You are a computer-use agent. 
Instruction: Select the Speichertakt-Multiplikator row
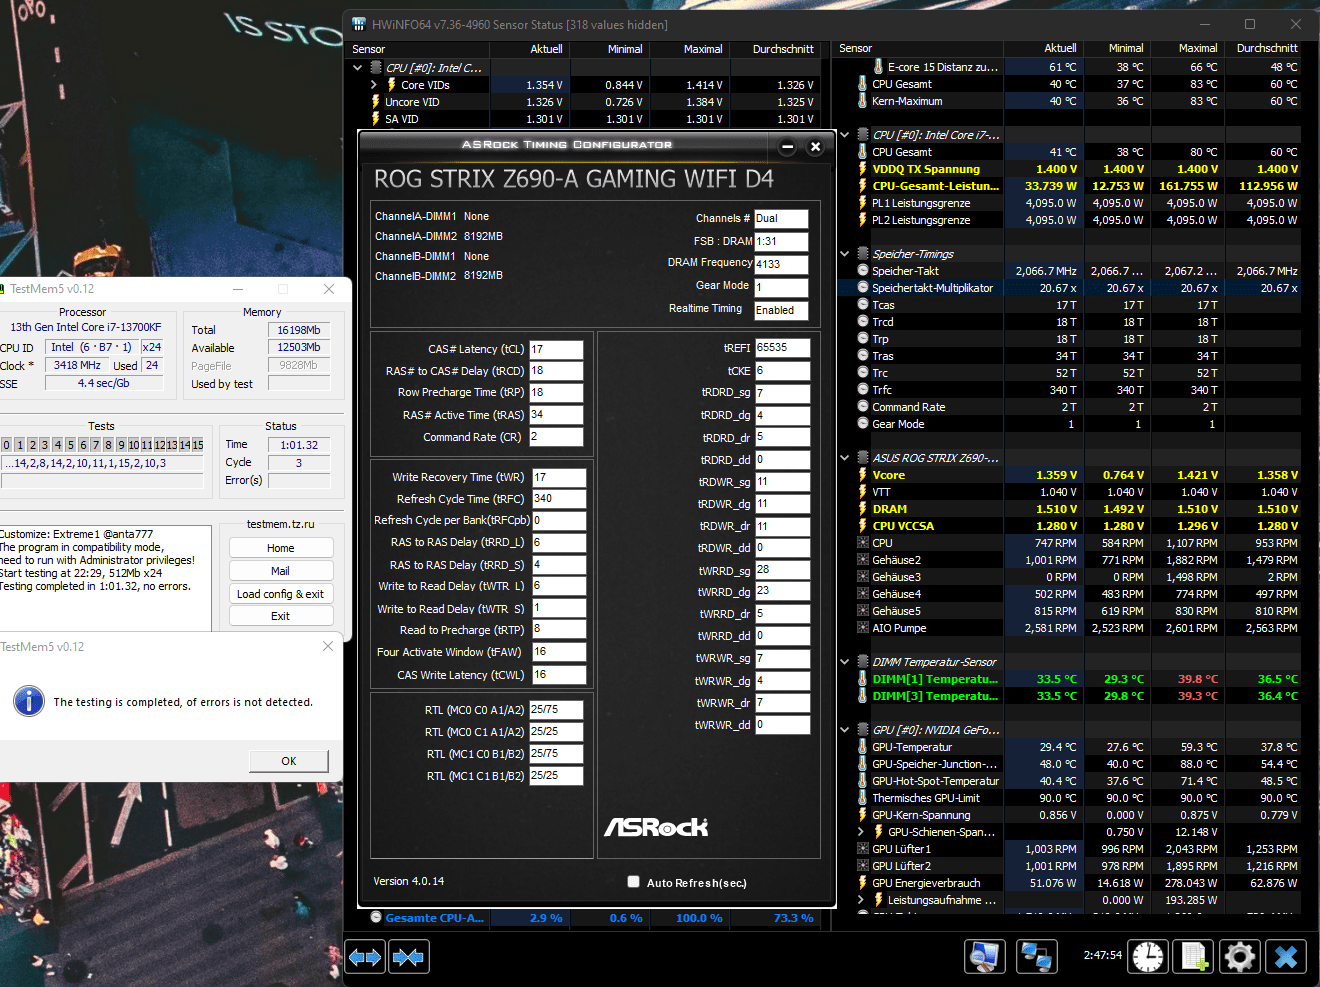pyautogui.click(x=1069, y=288)
